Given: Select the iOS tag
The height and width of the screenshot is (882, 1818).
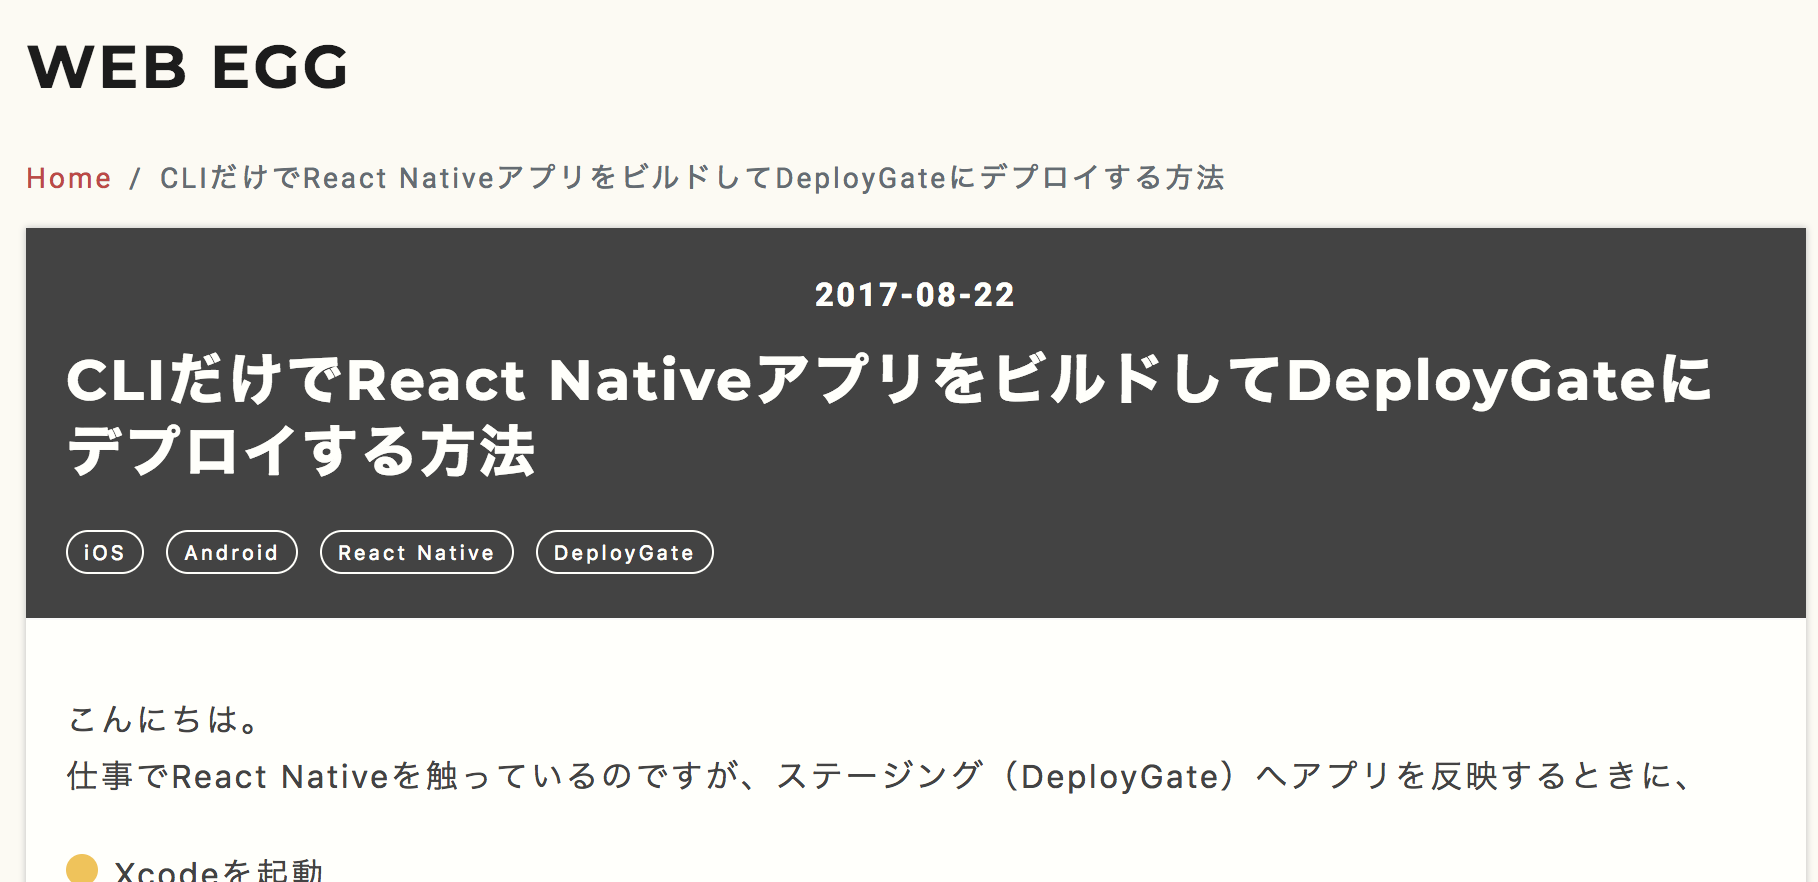Looking at the screenshot, I should pyautogui.click(x=105, y=552).
